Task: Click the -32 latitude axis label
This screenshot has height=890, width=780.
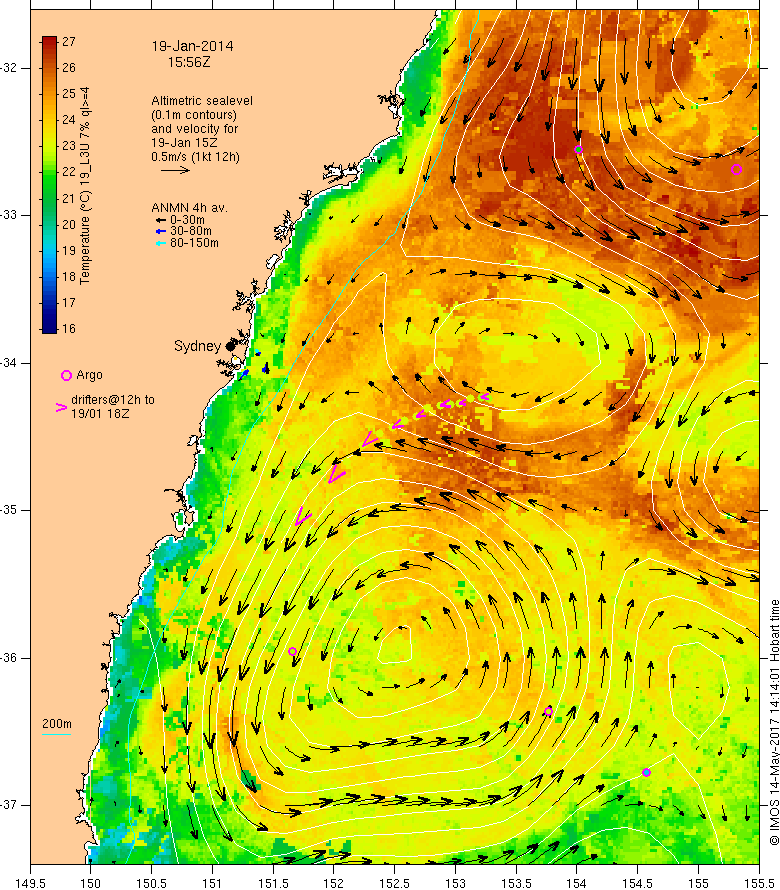Action: [9, 68]
